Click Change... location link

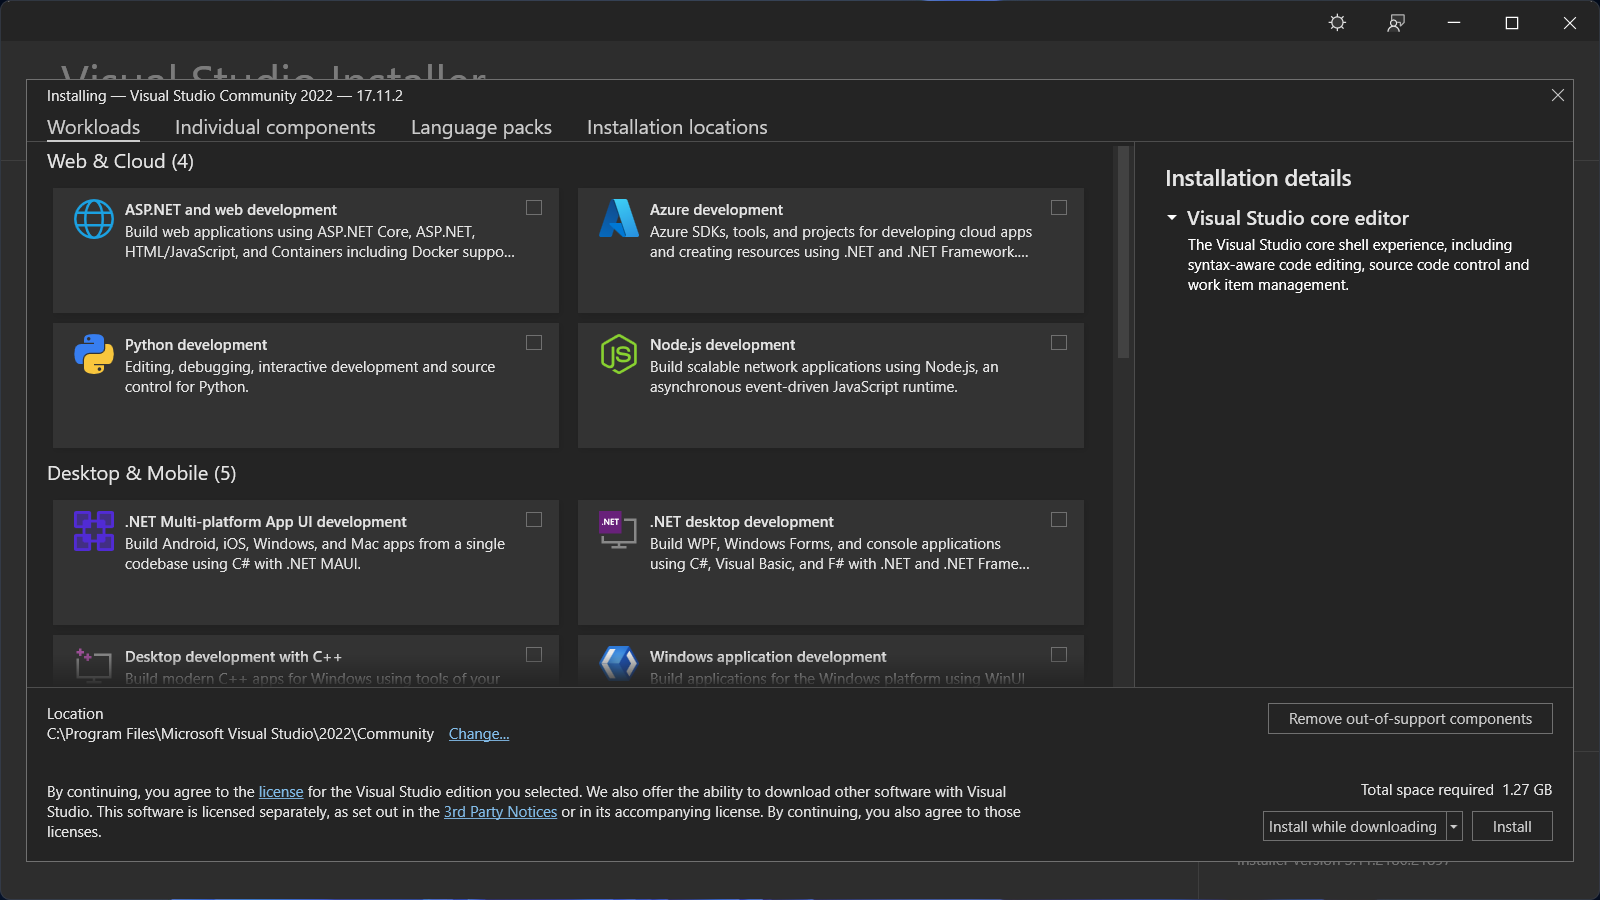click(x=479, y=734)
